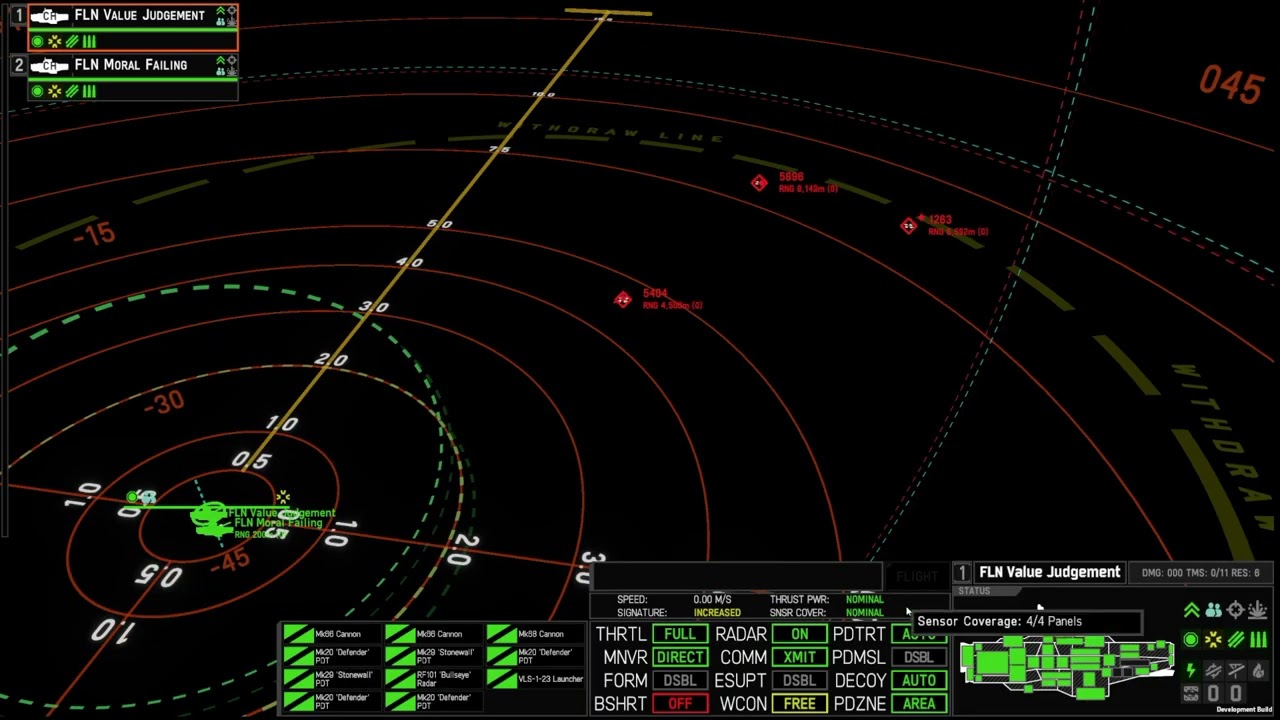Viewport: 1280px width, 720px height.
Task: Select enemy contact 1263 on the map
Action: [x=908, y=226]
